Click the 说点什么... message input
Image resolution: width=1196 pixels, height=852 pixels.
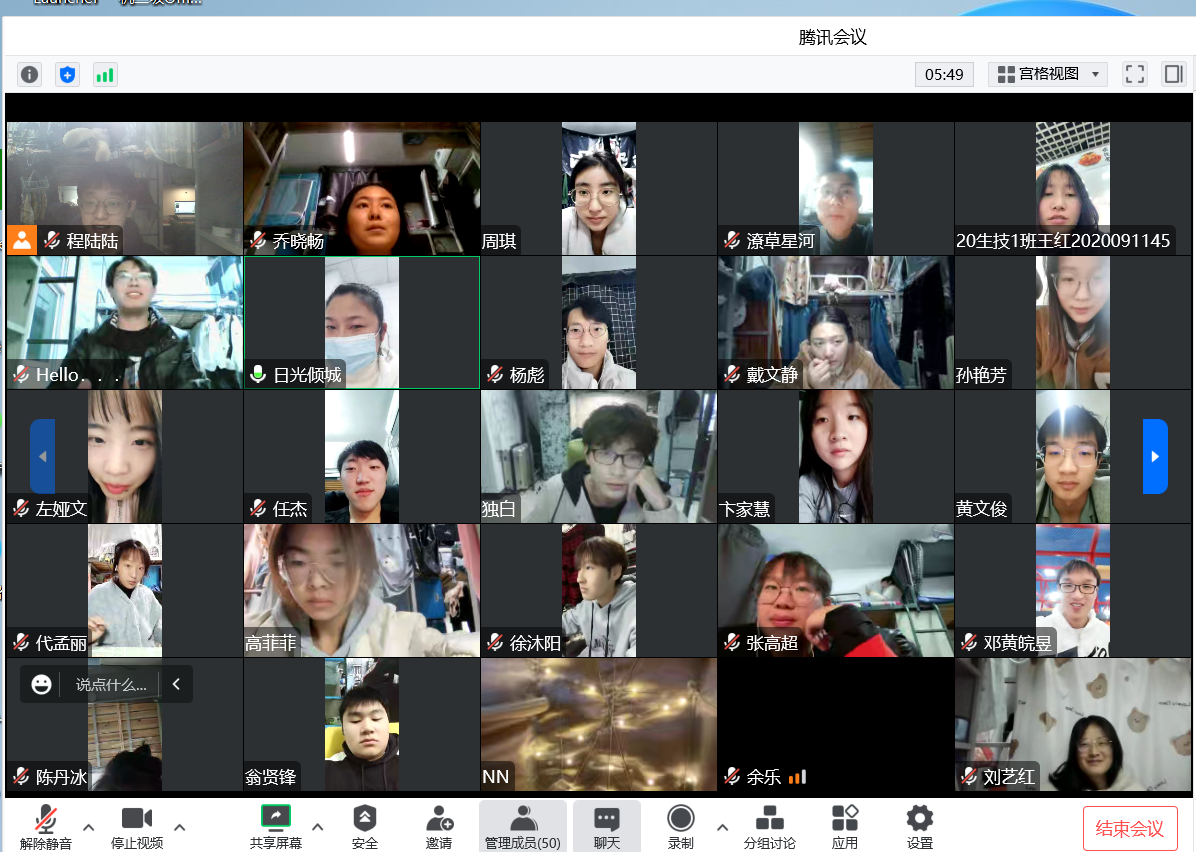pos(110,685)
